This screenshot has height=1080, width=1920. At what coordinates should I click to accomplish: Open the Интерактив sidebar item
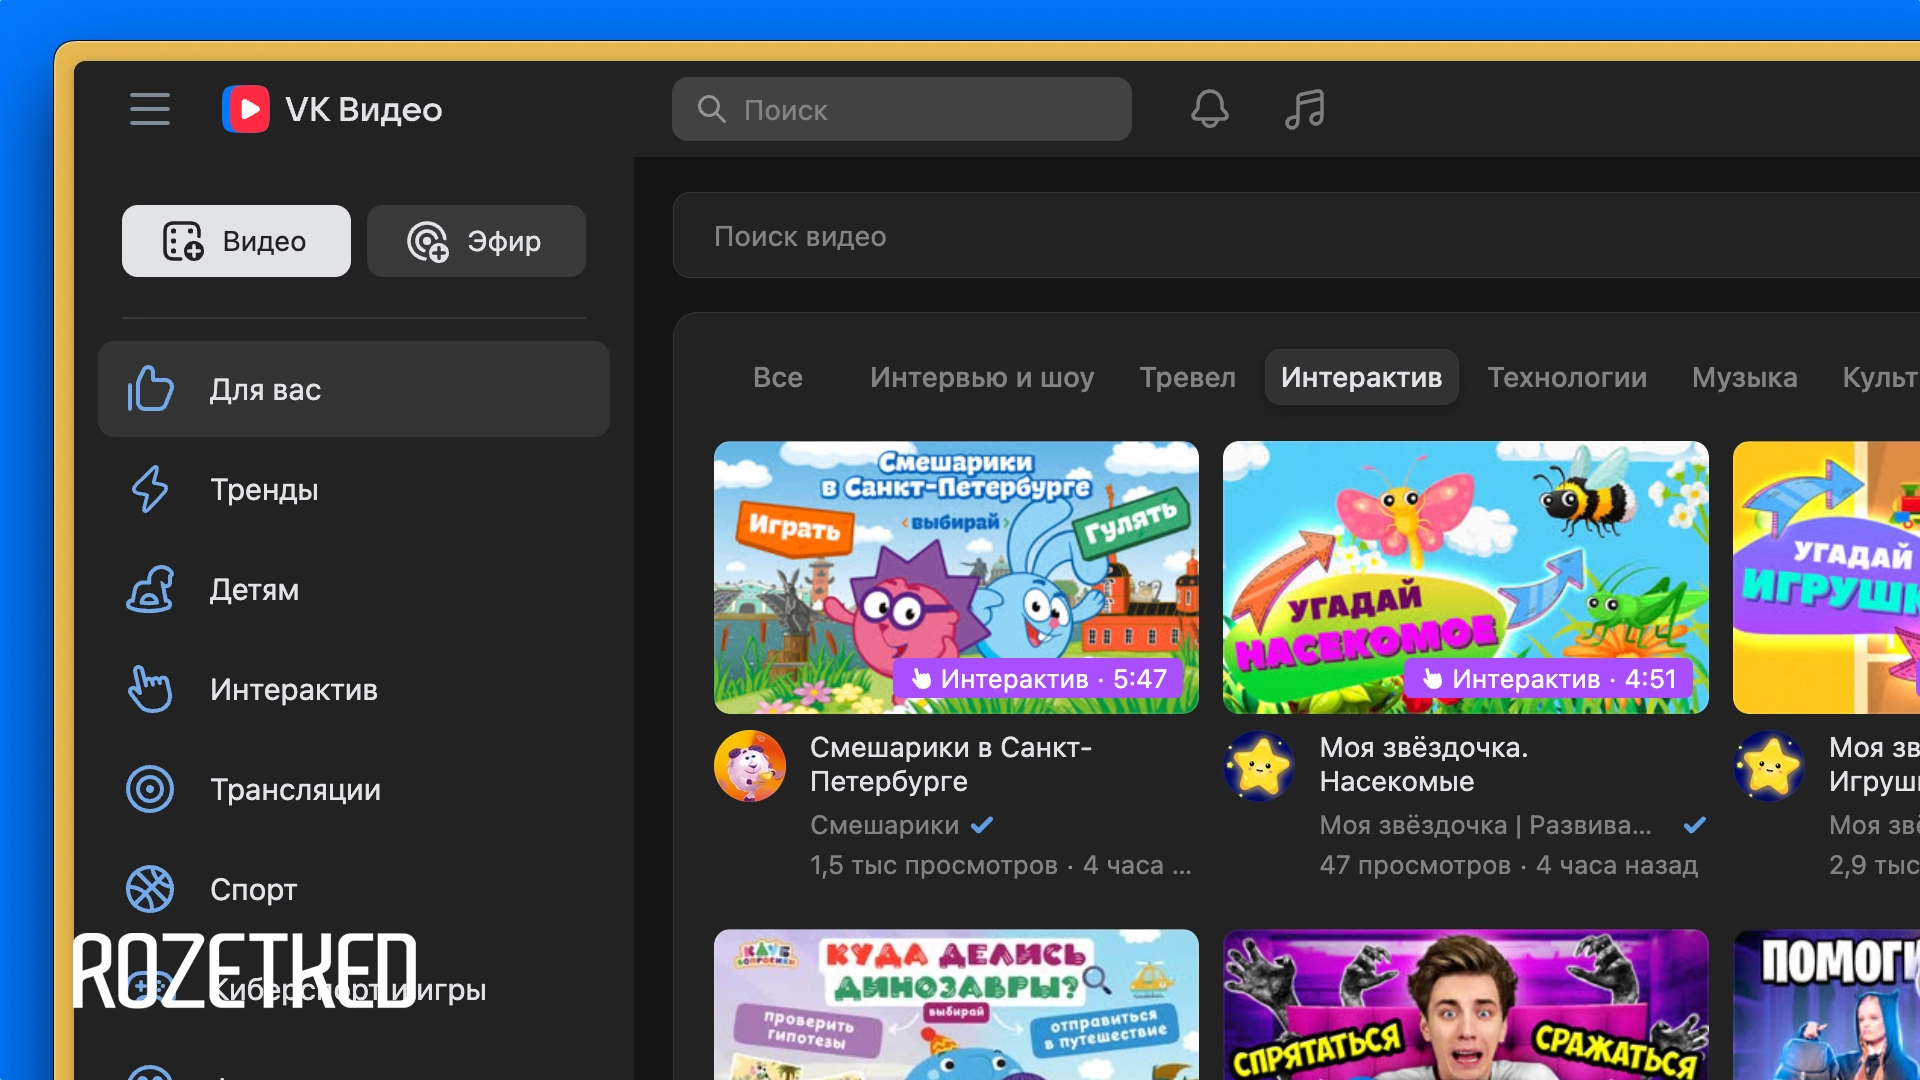(354, 689)
